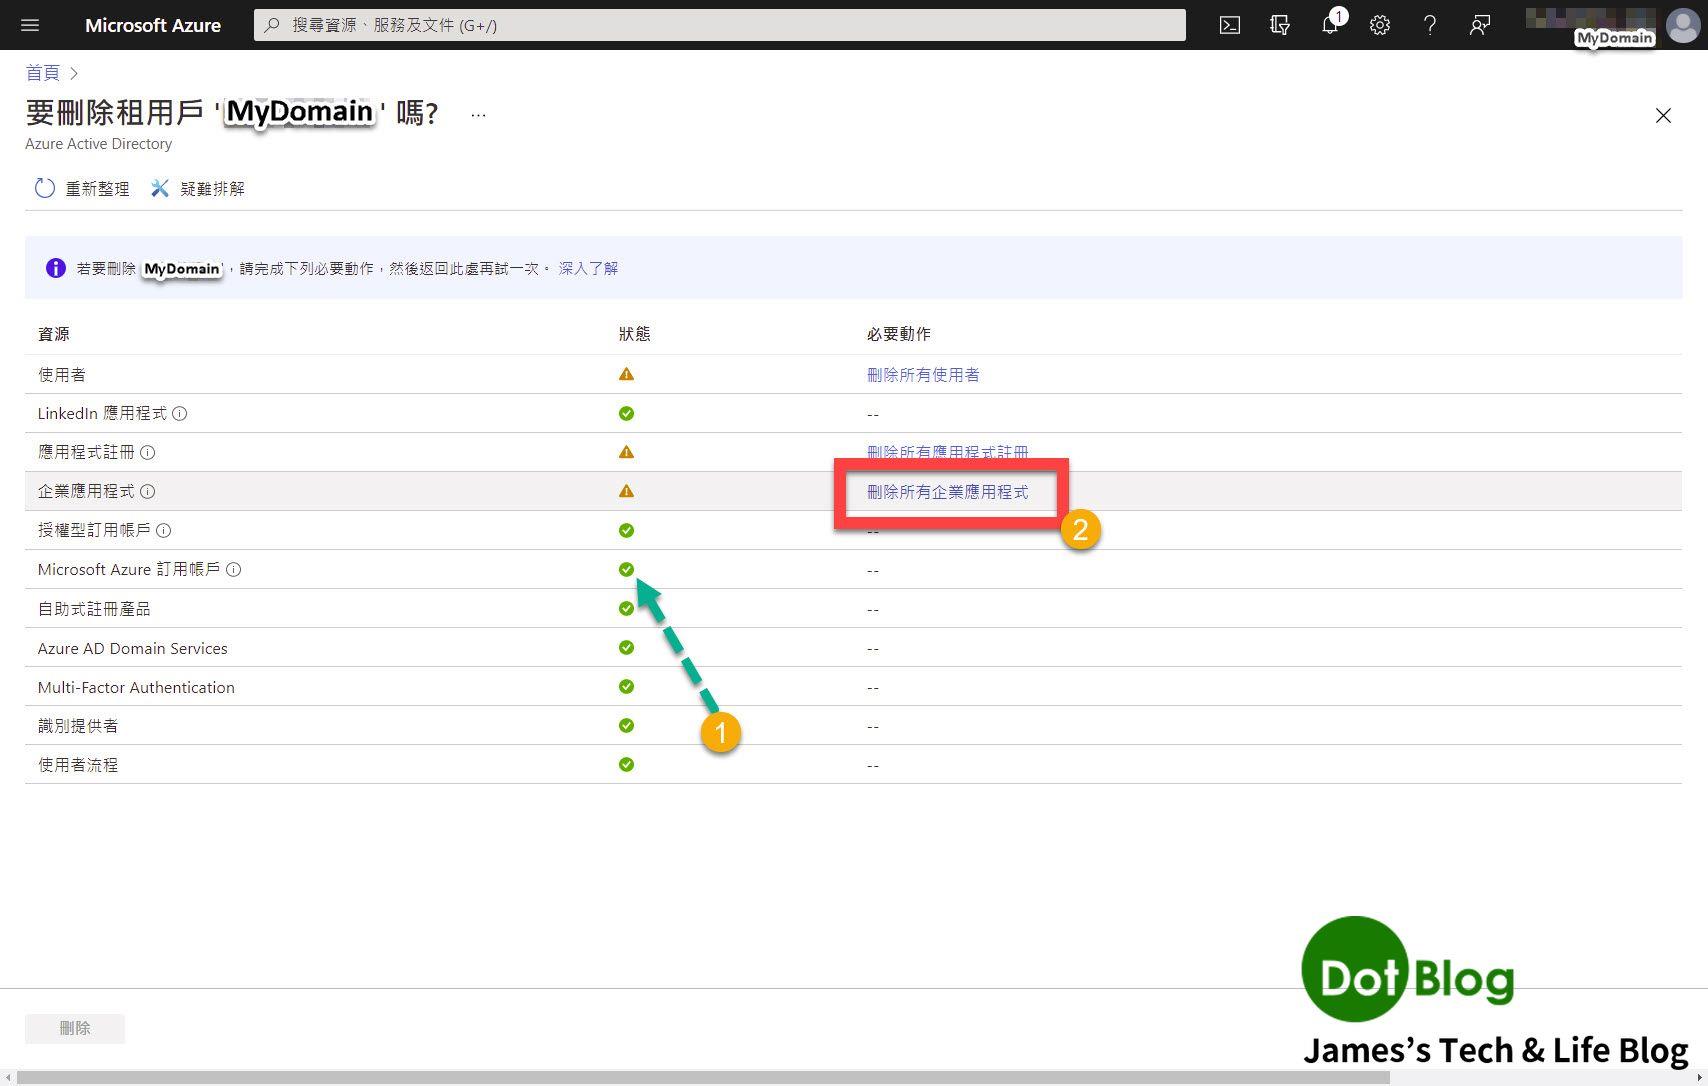
Task: Open the feedback icon in top bar
Action: tap(1480, 25)
